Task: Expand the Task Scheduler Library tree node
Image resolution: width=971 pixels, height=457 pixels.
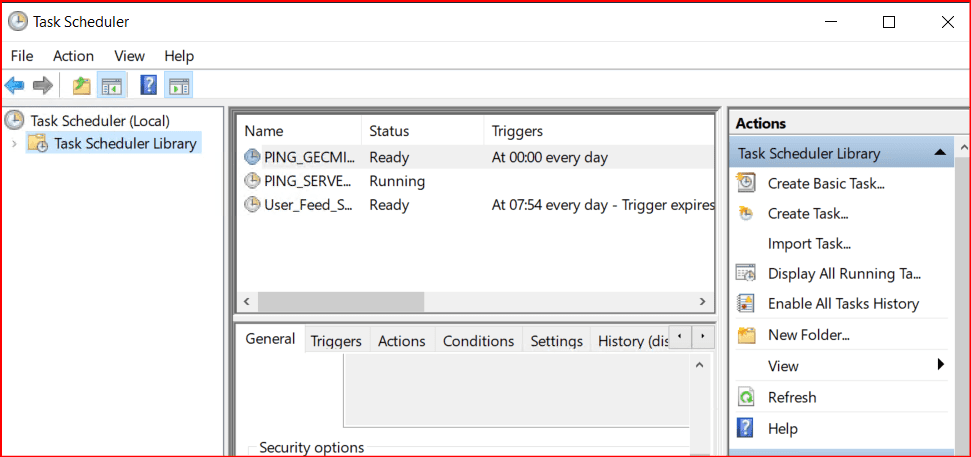Action: (x=14, y=144)
